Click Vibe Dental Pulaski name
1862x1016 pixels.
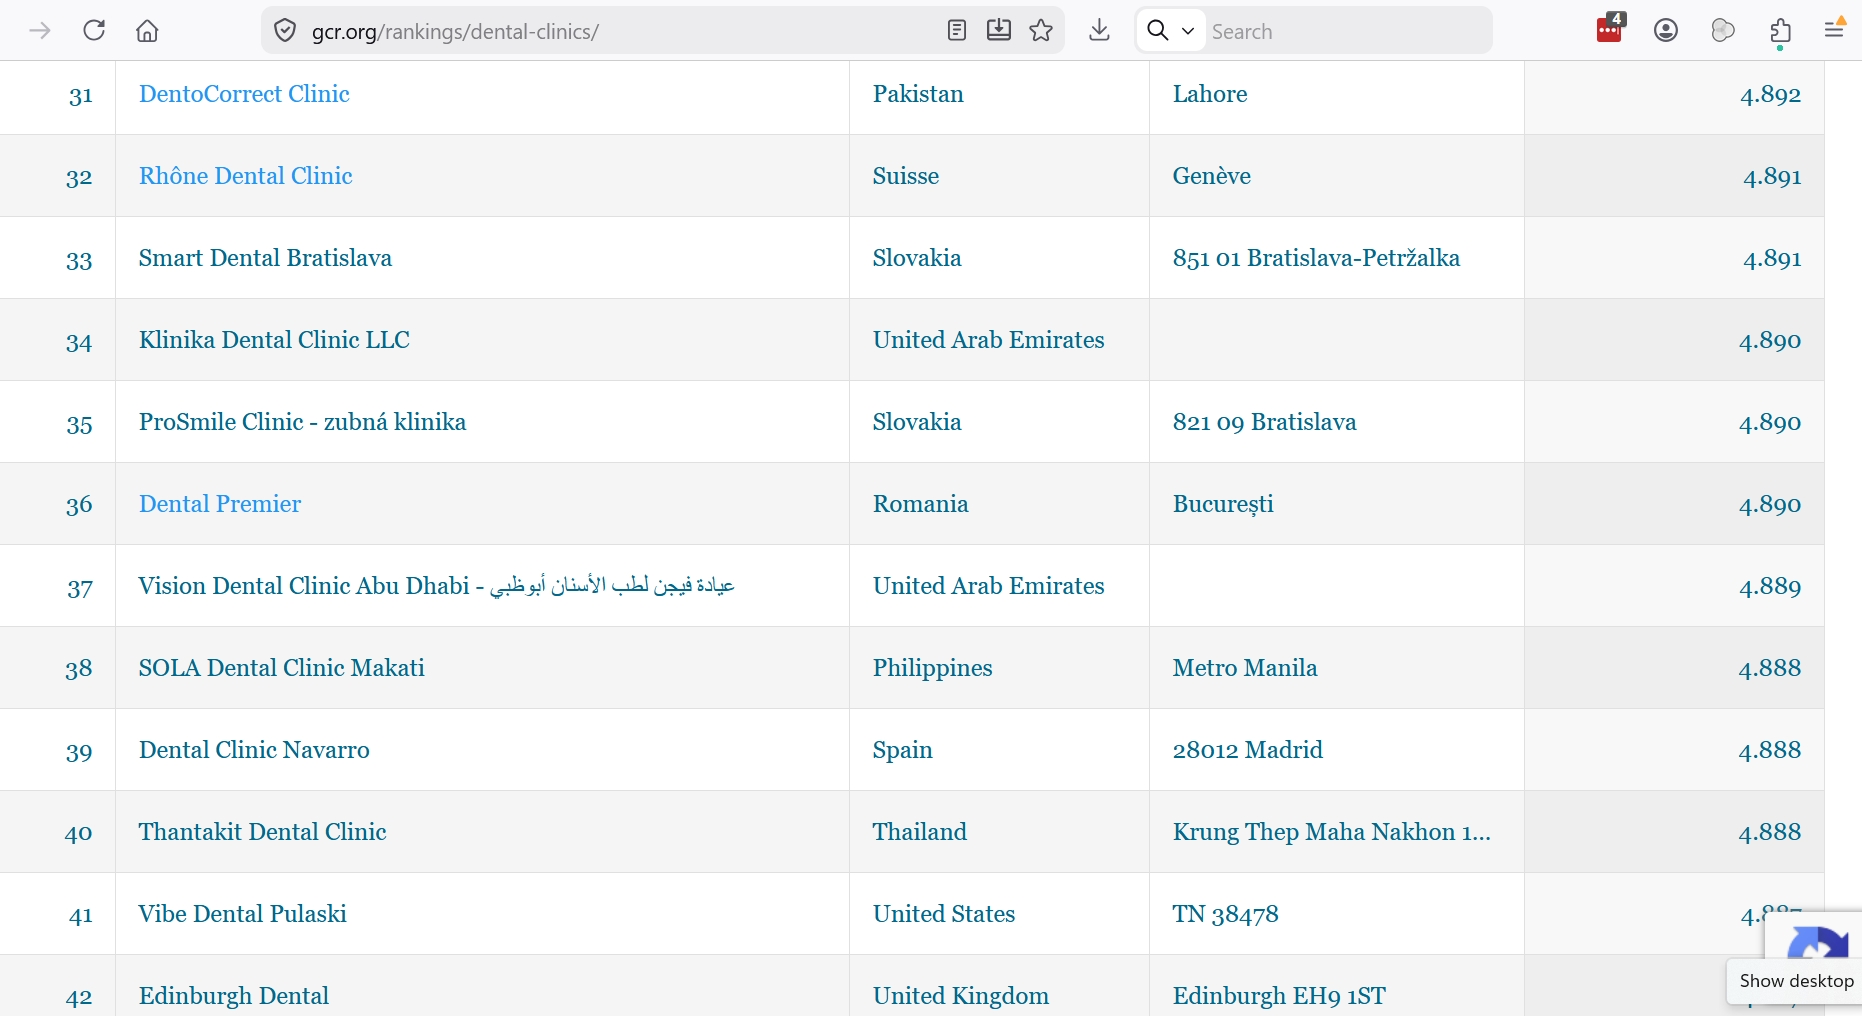243,914
